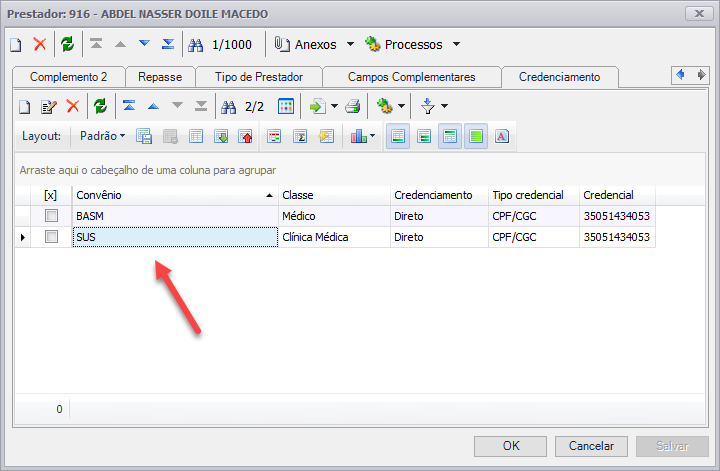Create a new Prestador record
The height and width of the screenshot is (471, 720).
16,45
